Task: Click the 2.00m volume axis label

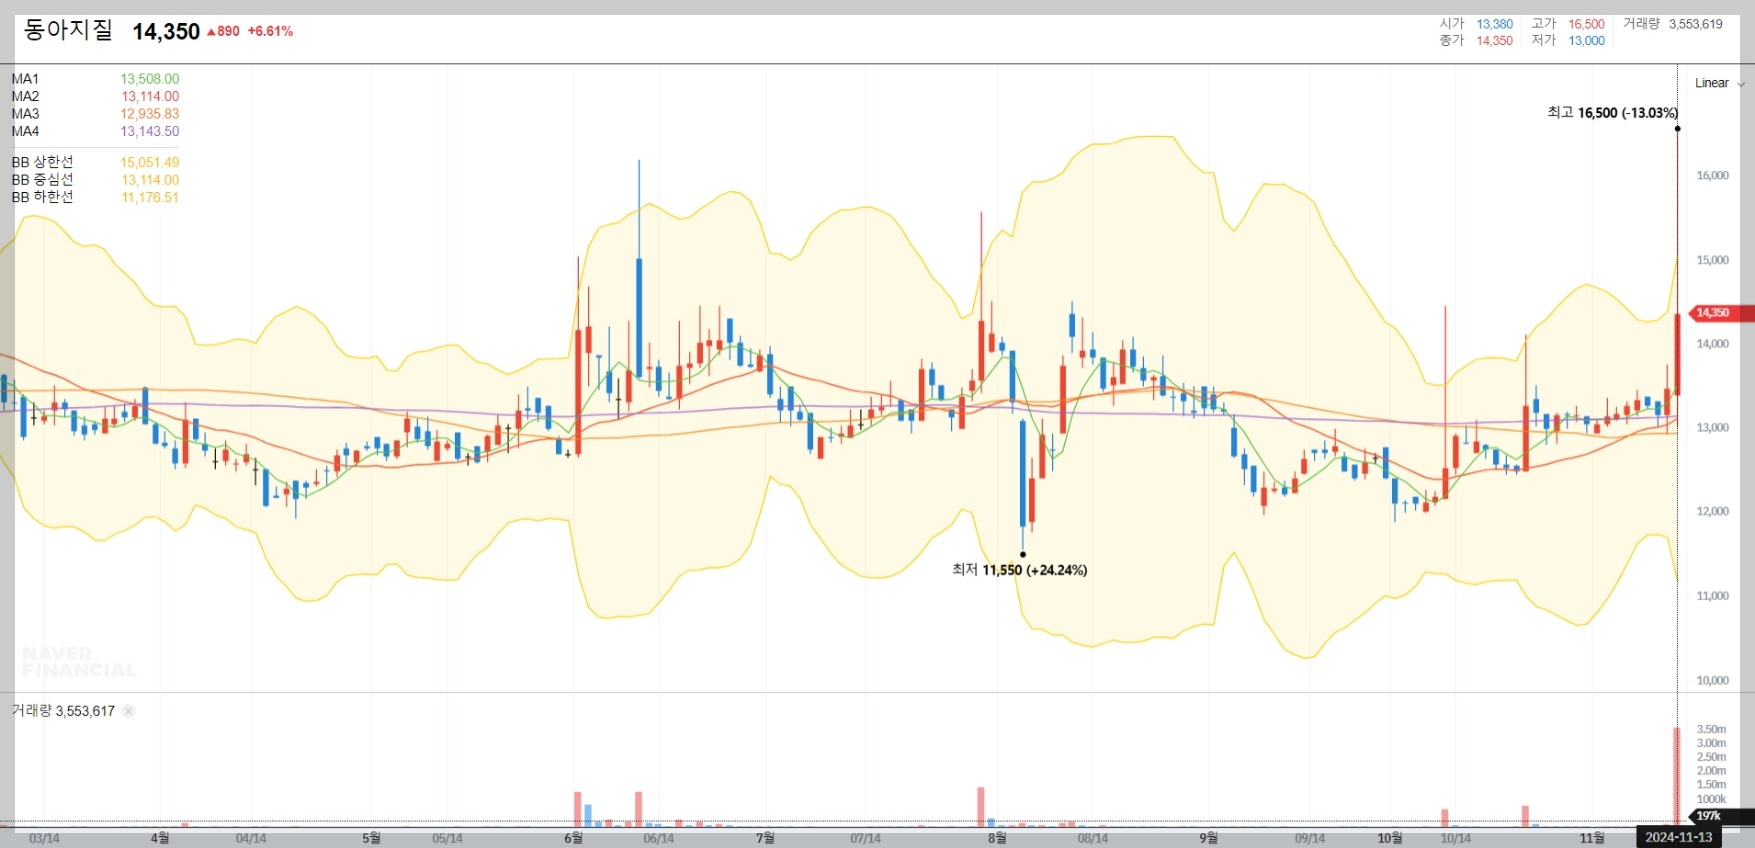Action: 1711,771
